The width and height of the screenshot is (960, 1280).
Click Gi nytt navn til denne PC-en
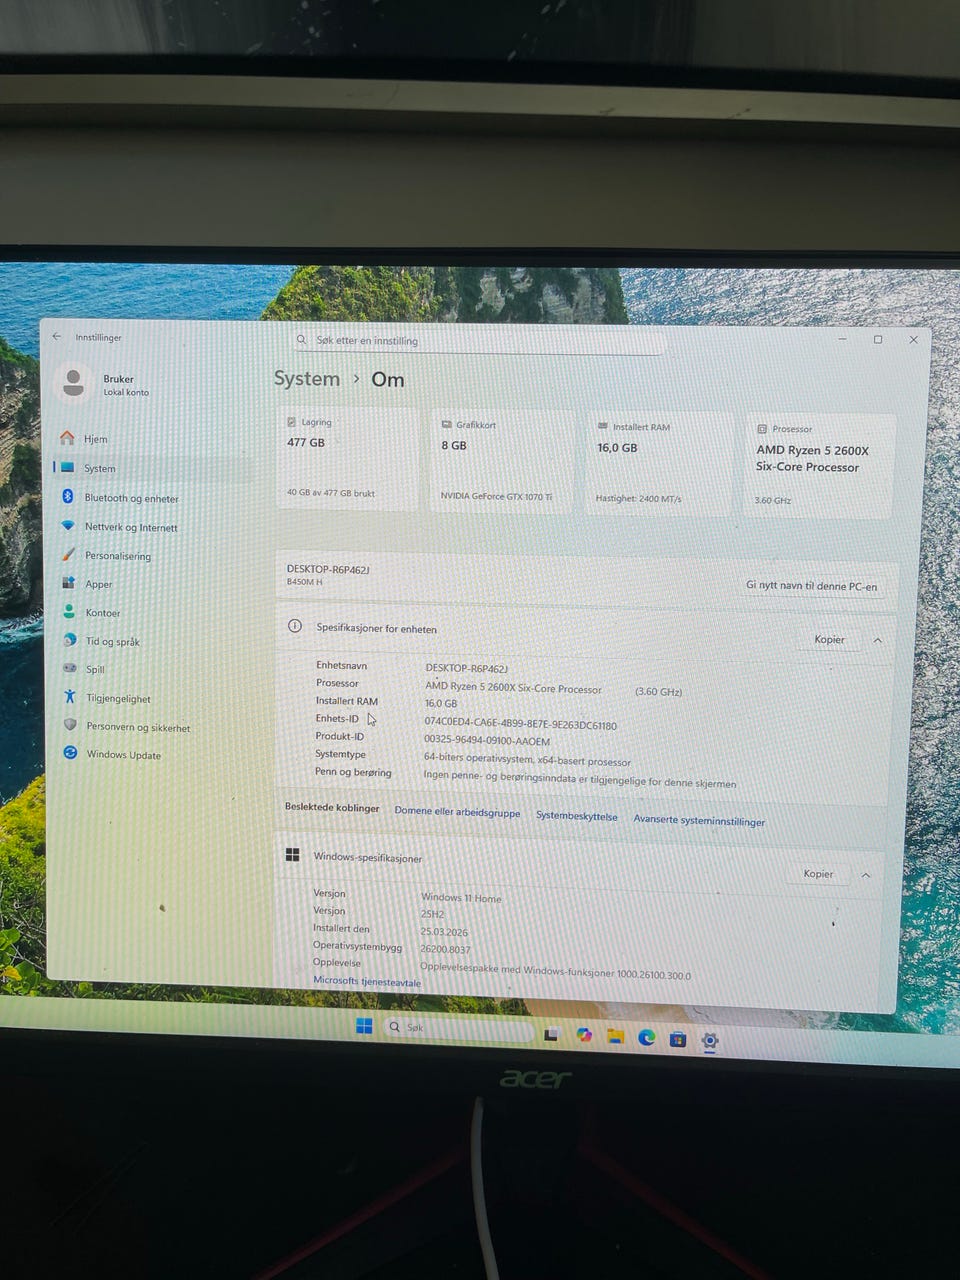tap(811, 586)
